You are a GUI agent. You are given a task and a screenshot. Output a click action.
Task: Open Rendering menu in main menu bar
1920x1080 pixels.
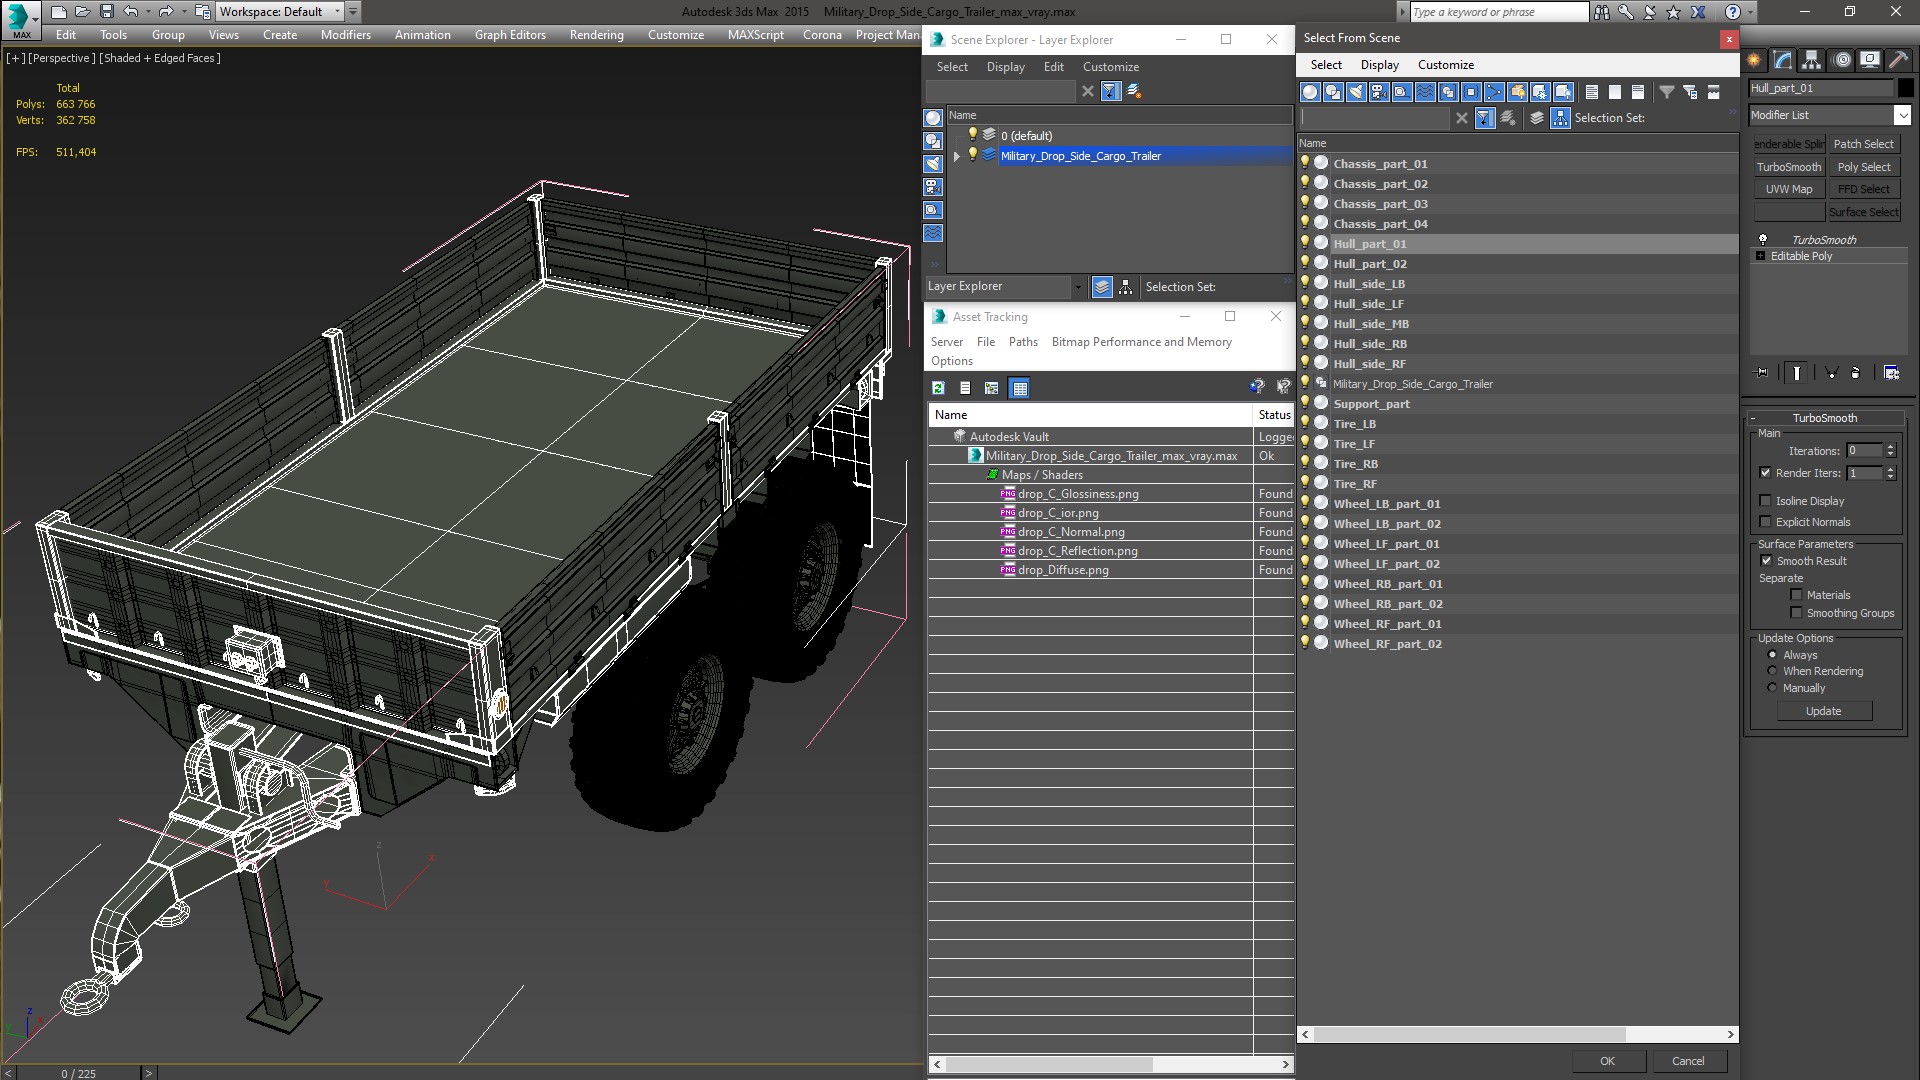(x=596, y=35)
